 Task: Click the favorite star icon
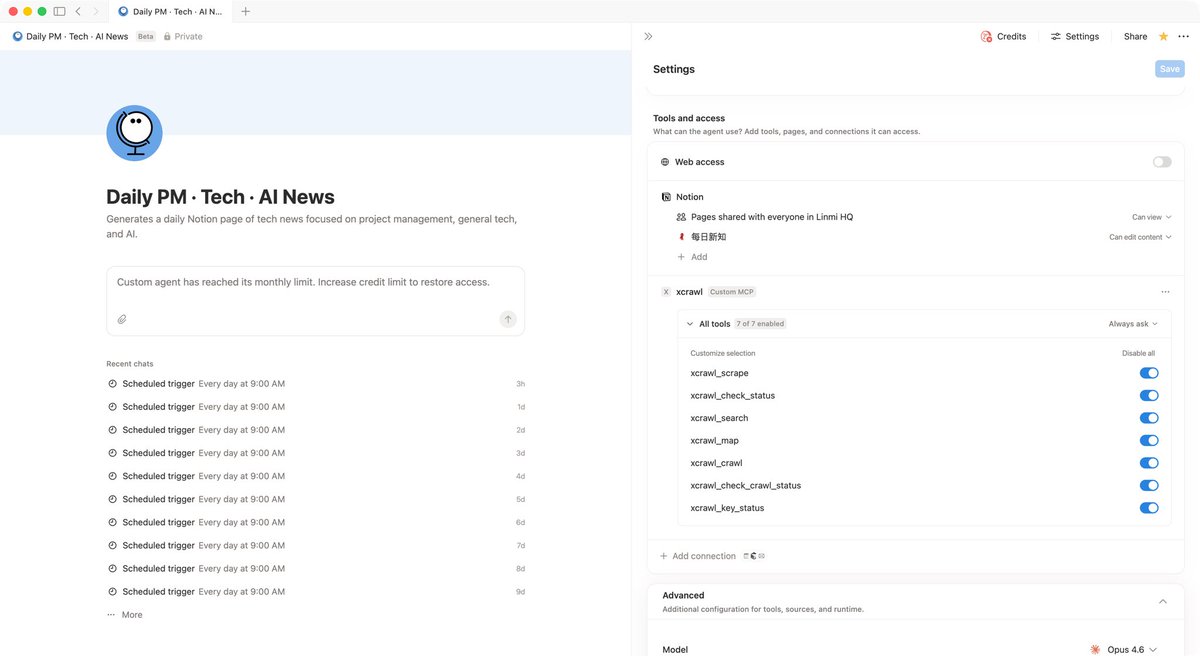[1163, 36]
